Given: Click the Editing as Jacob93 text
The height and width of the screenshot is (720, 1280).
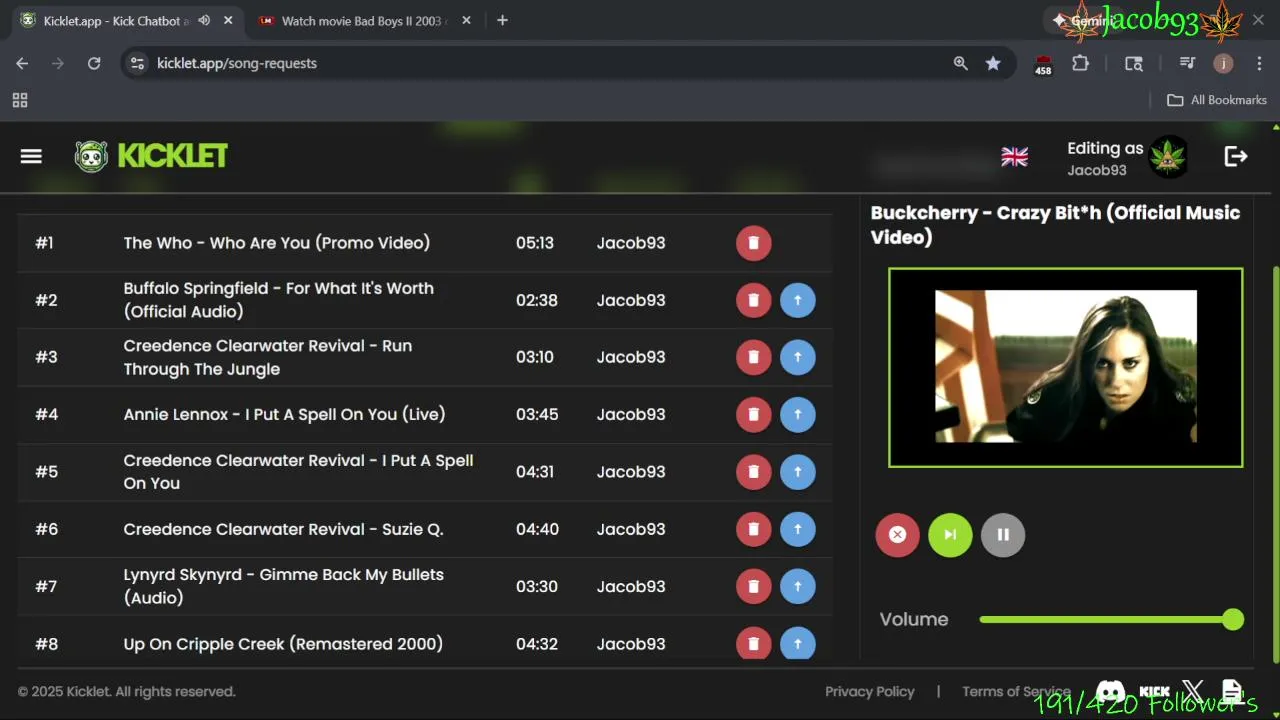Looking at the screenshot, I should (x=1105, y=158).
